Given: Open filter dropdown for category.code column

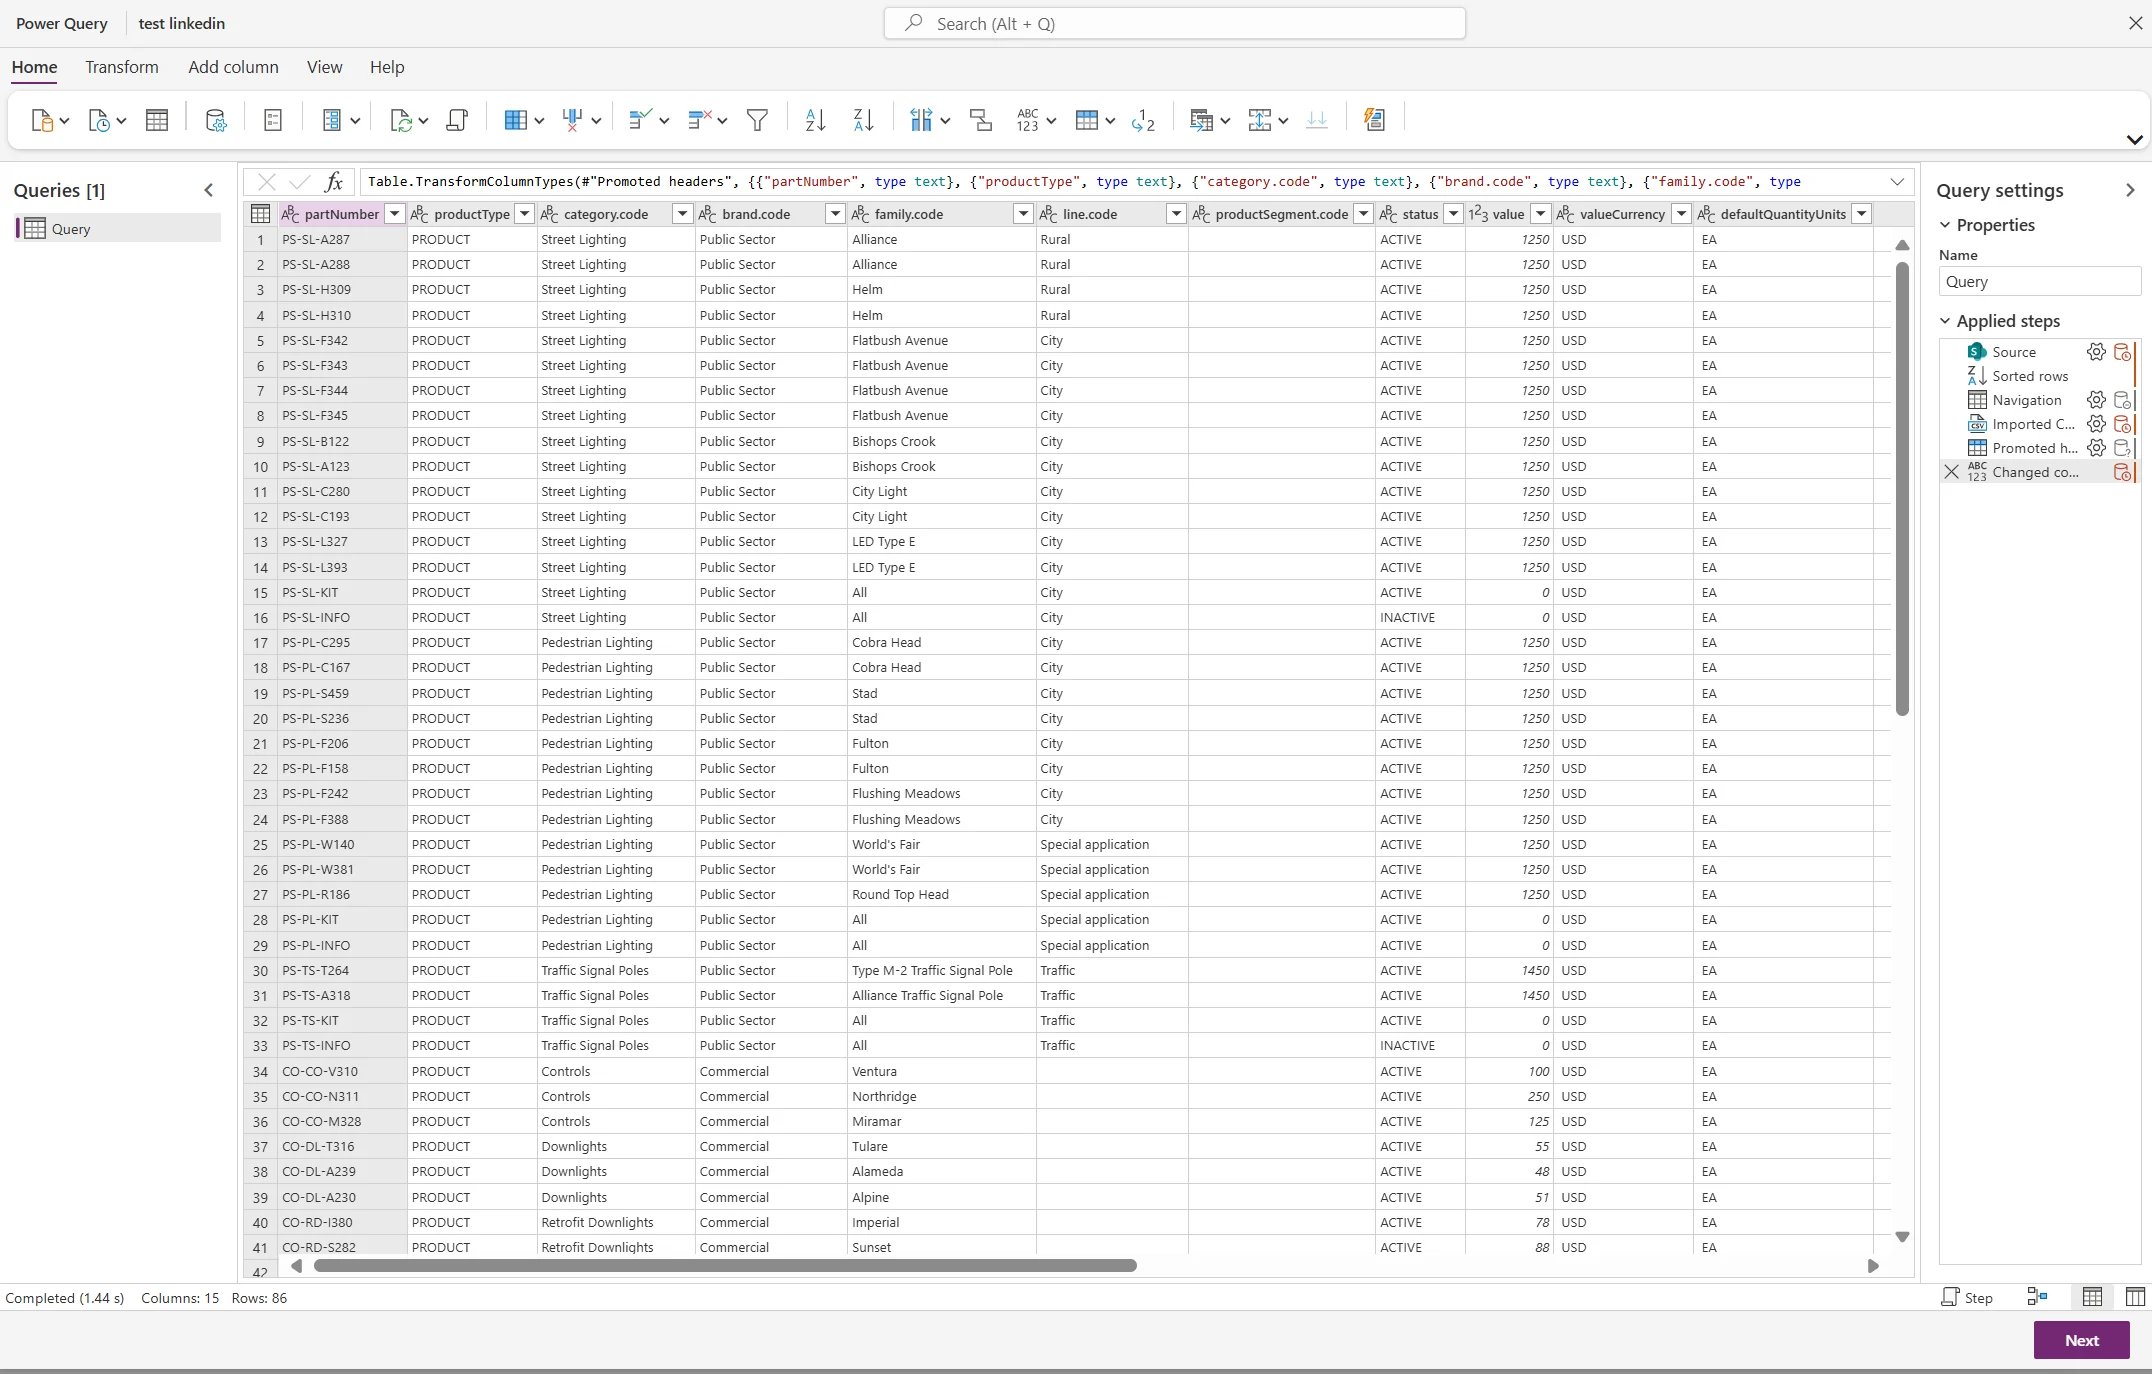Looking at the screenshot, I should click(x=682, y=214).
